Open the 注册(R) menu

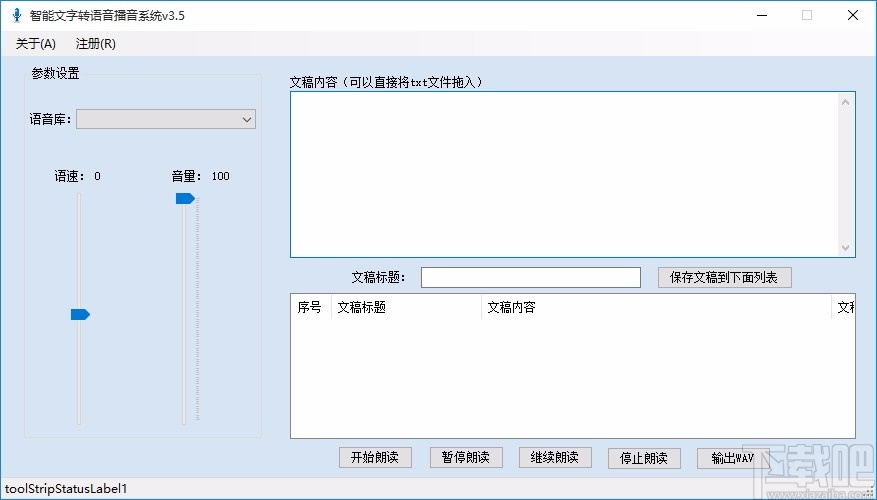coord(96,44)
